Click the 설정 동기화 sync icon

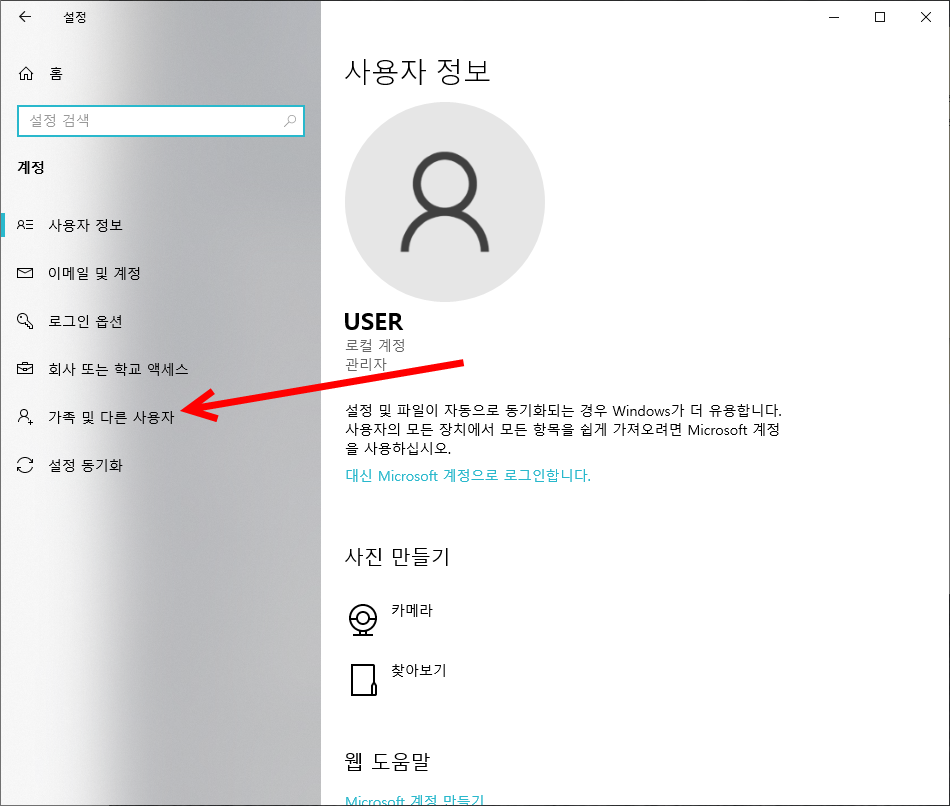[25, 465]
